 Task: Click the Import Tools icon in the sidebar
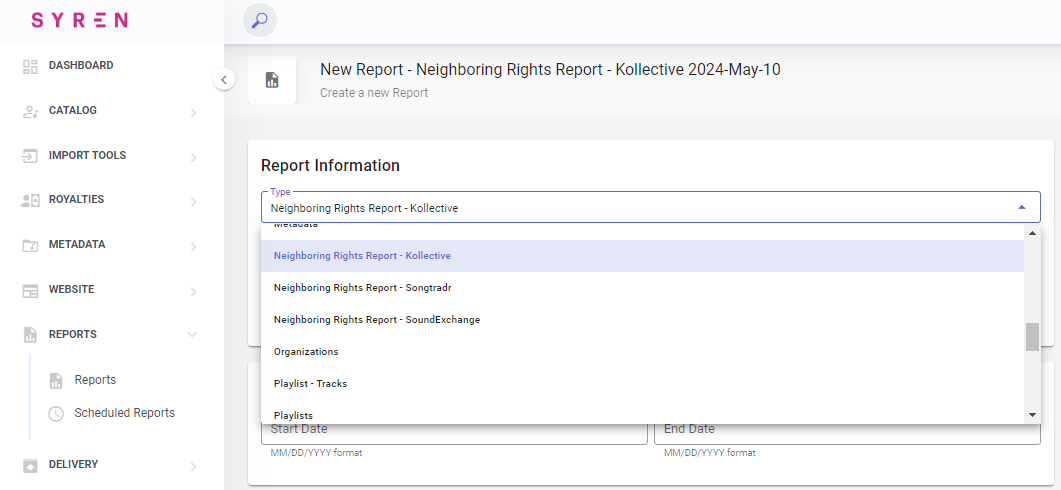pyautogui.click(x=30, y=156)
